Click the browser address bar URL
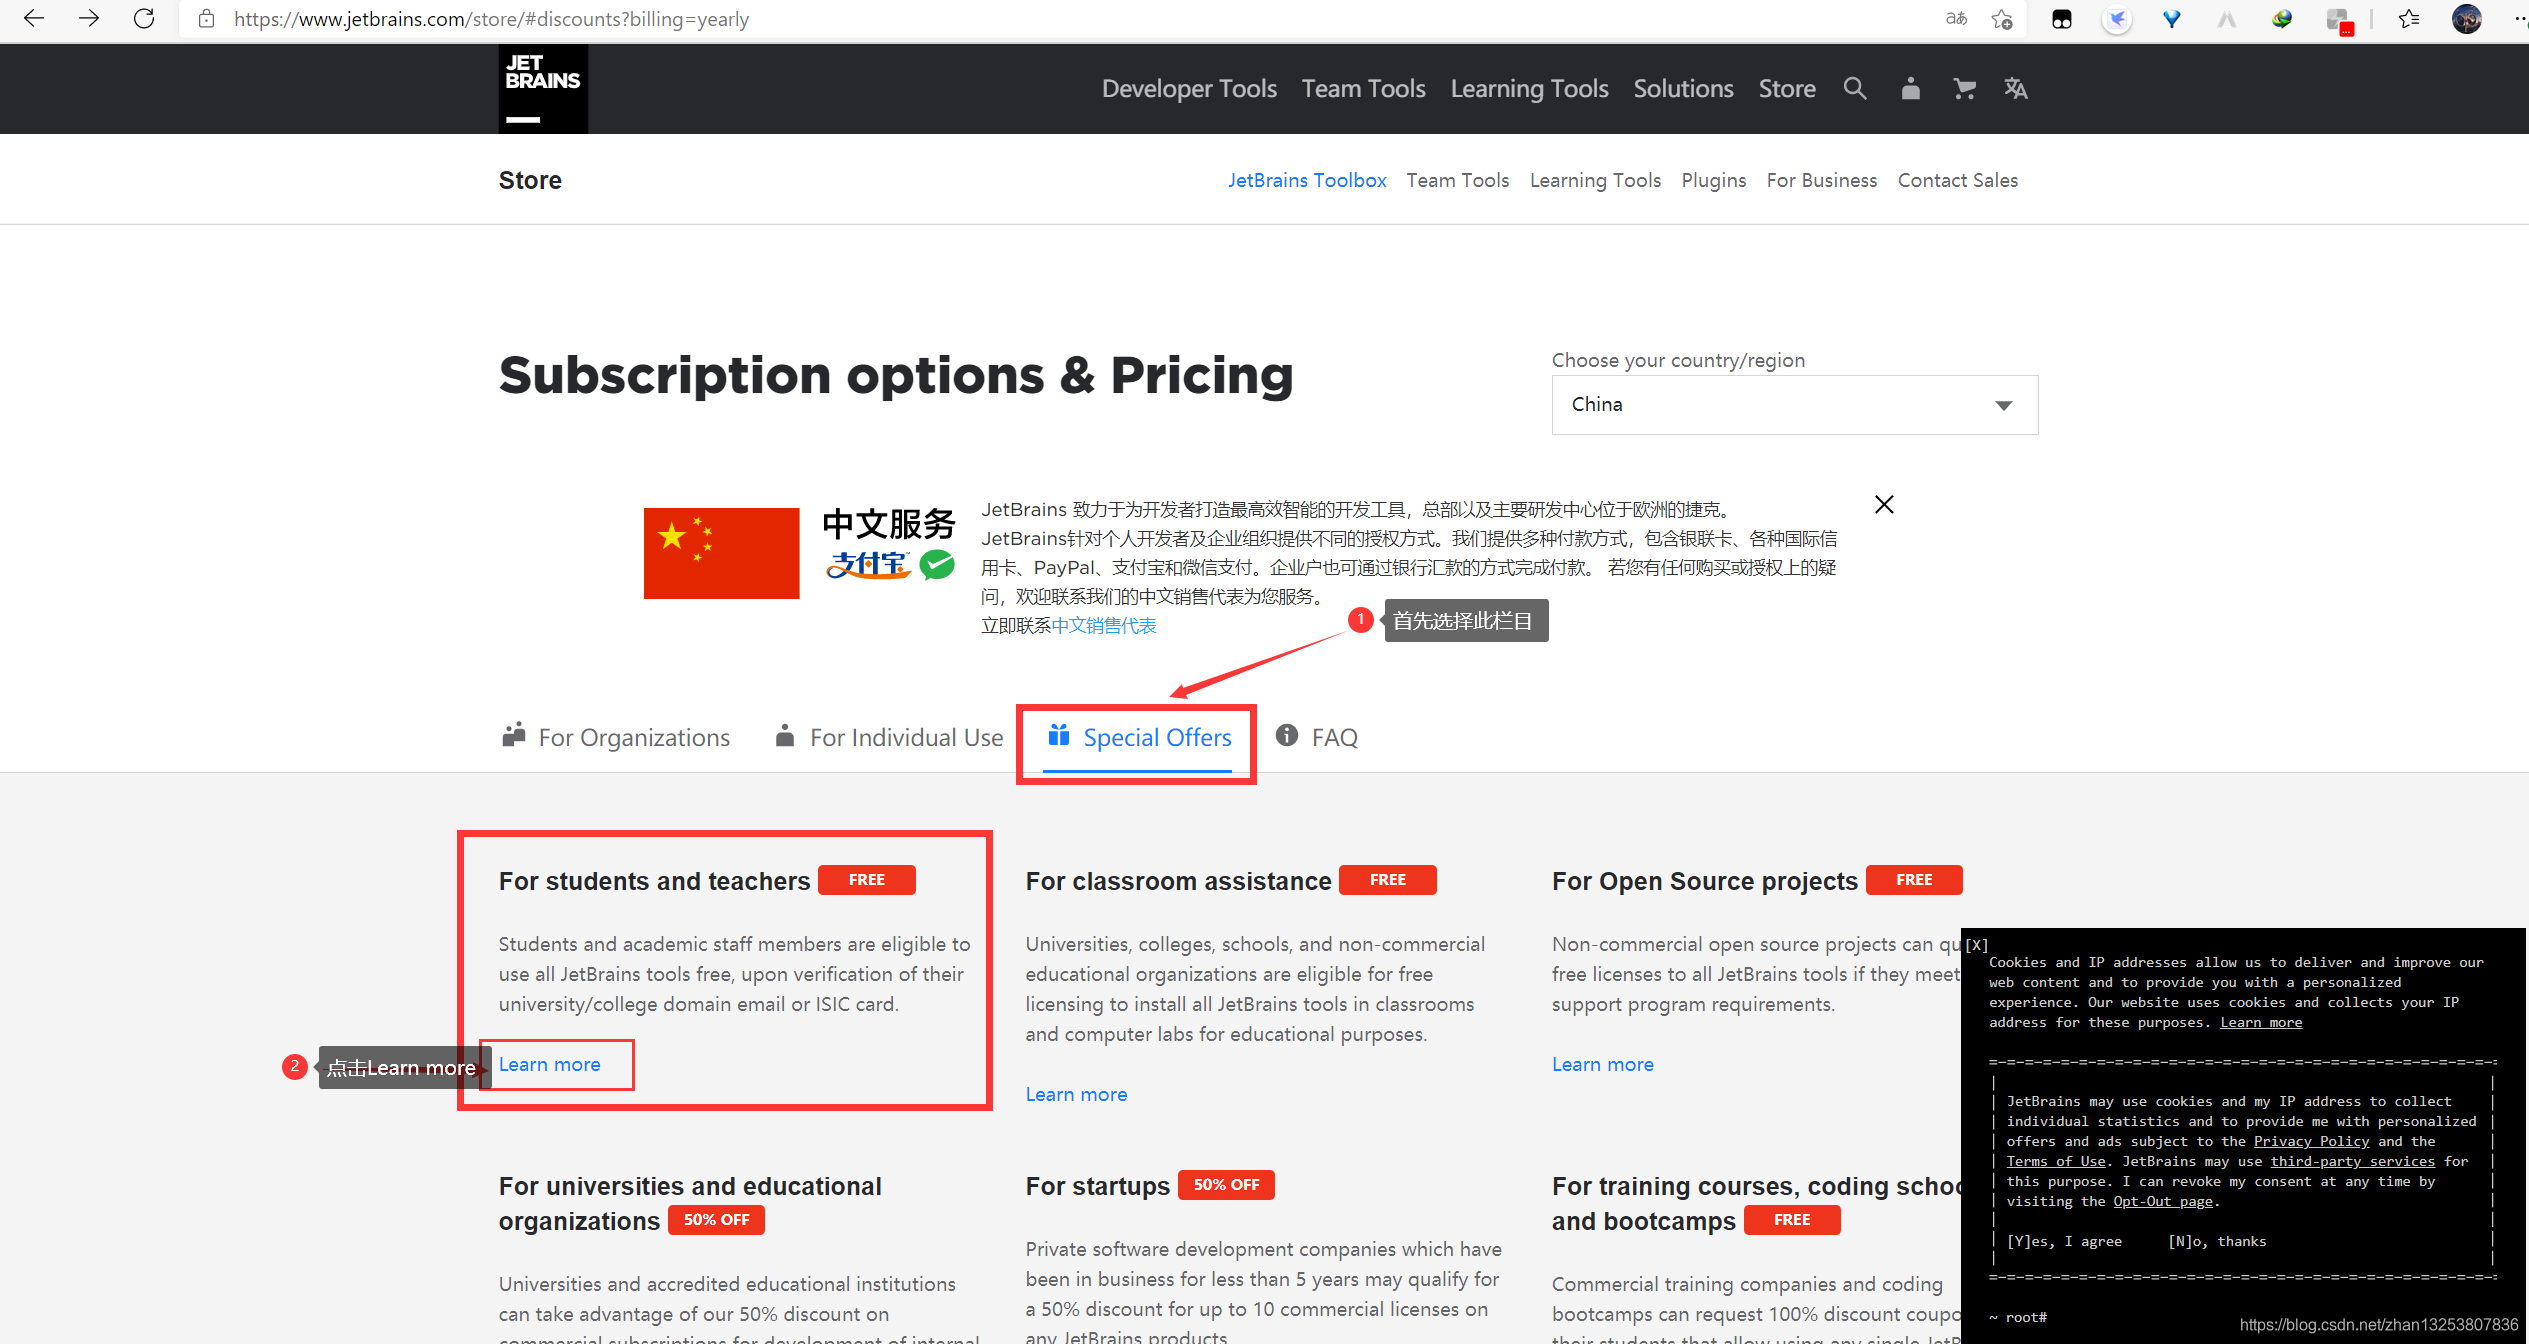2529x1344 pixels. click(491, 19)
